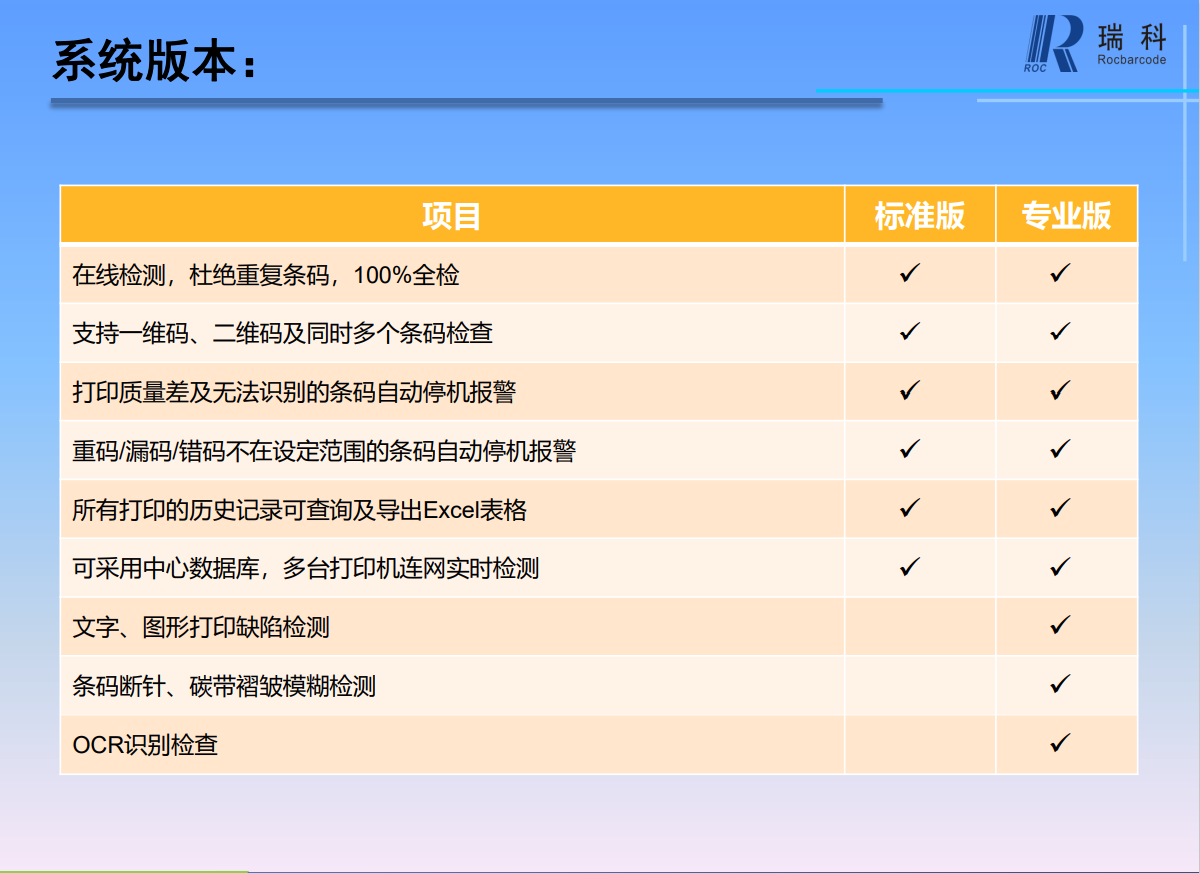Image resolution: width=1200 pixels, height=873 pixels.
Task: Click the 标准版 column header
Action: (x=919, y=215)
